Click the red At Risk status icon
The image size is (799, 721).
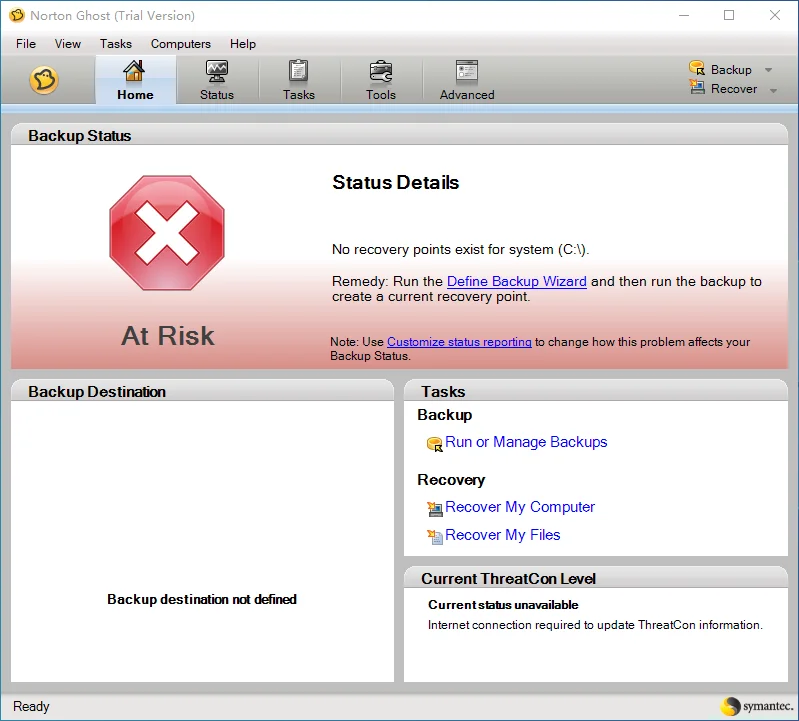click(x=167, y=233)
